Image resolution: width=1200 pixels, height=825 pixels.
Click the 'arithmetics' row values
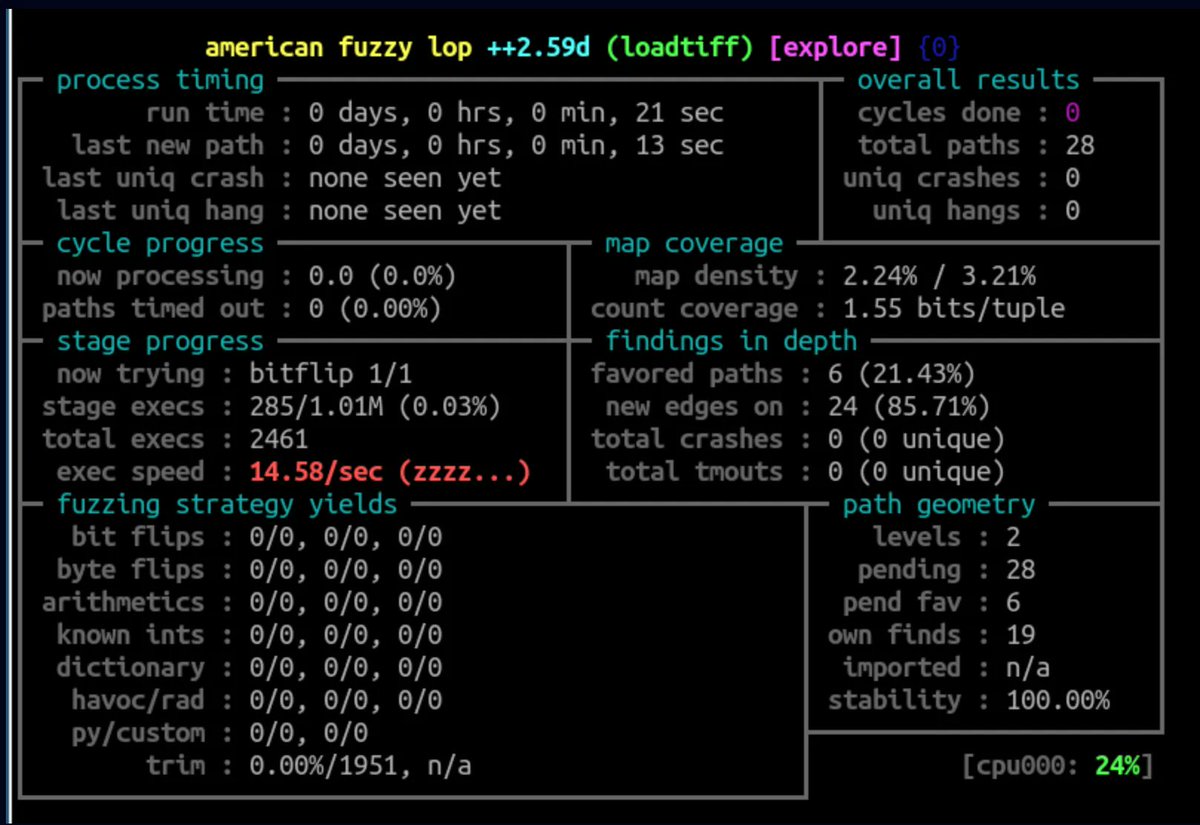coord(345,603)
